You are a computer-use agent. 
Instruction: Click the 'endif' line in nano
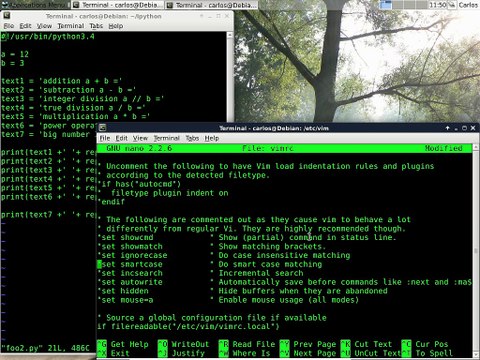click(111, 202)
